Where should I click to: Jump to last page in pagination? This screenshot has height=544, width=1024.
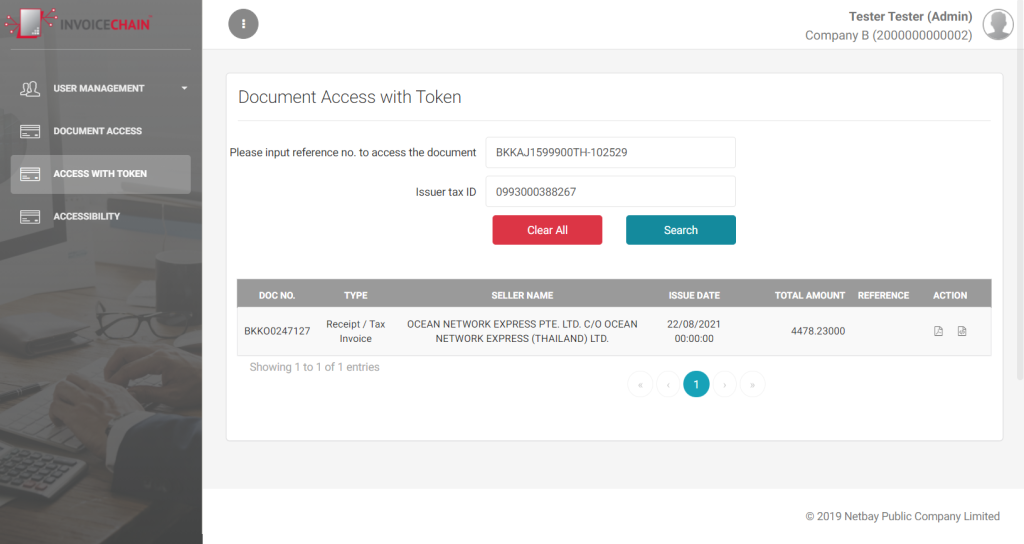pyautogui.click(x=752, y=385)
